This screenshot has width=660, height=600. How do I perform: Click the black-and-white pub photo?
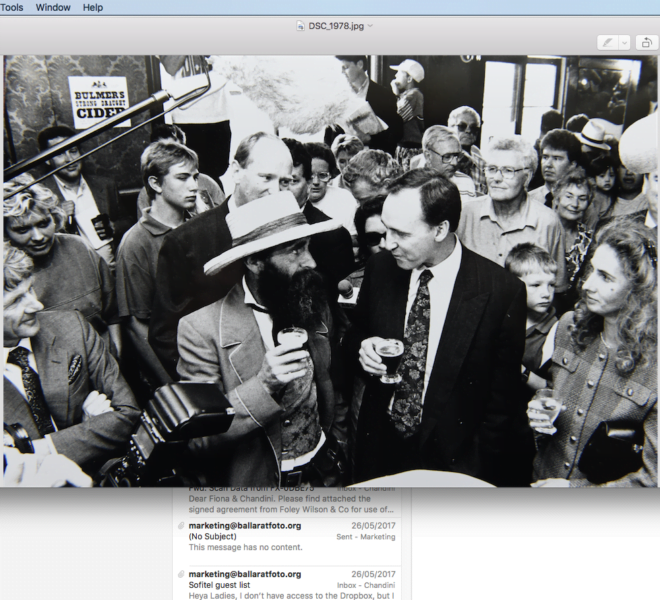[x=330, y=270]
